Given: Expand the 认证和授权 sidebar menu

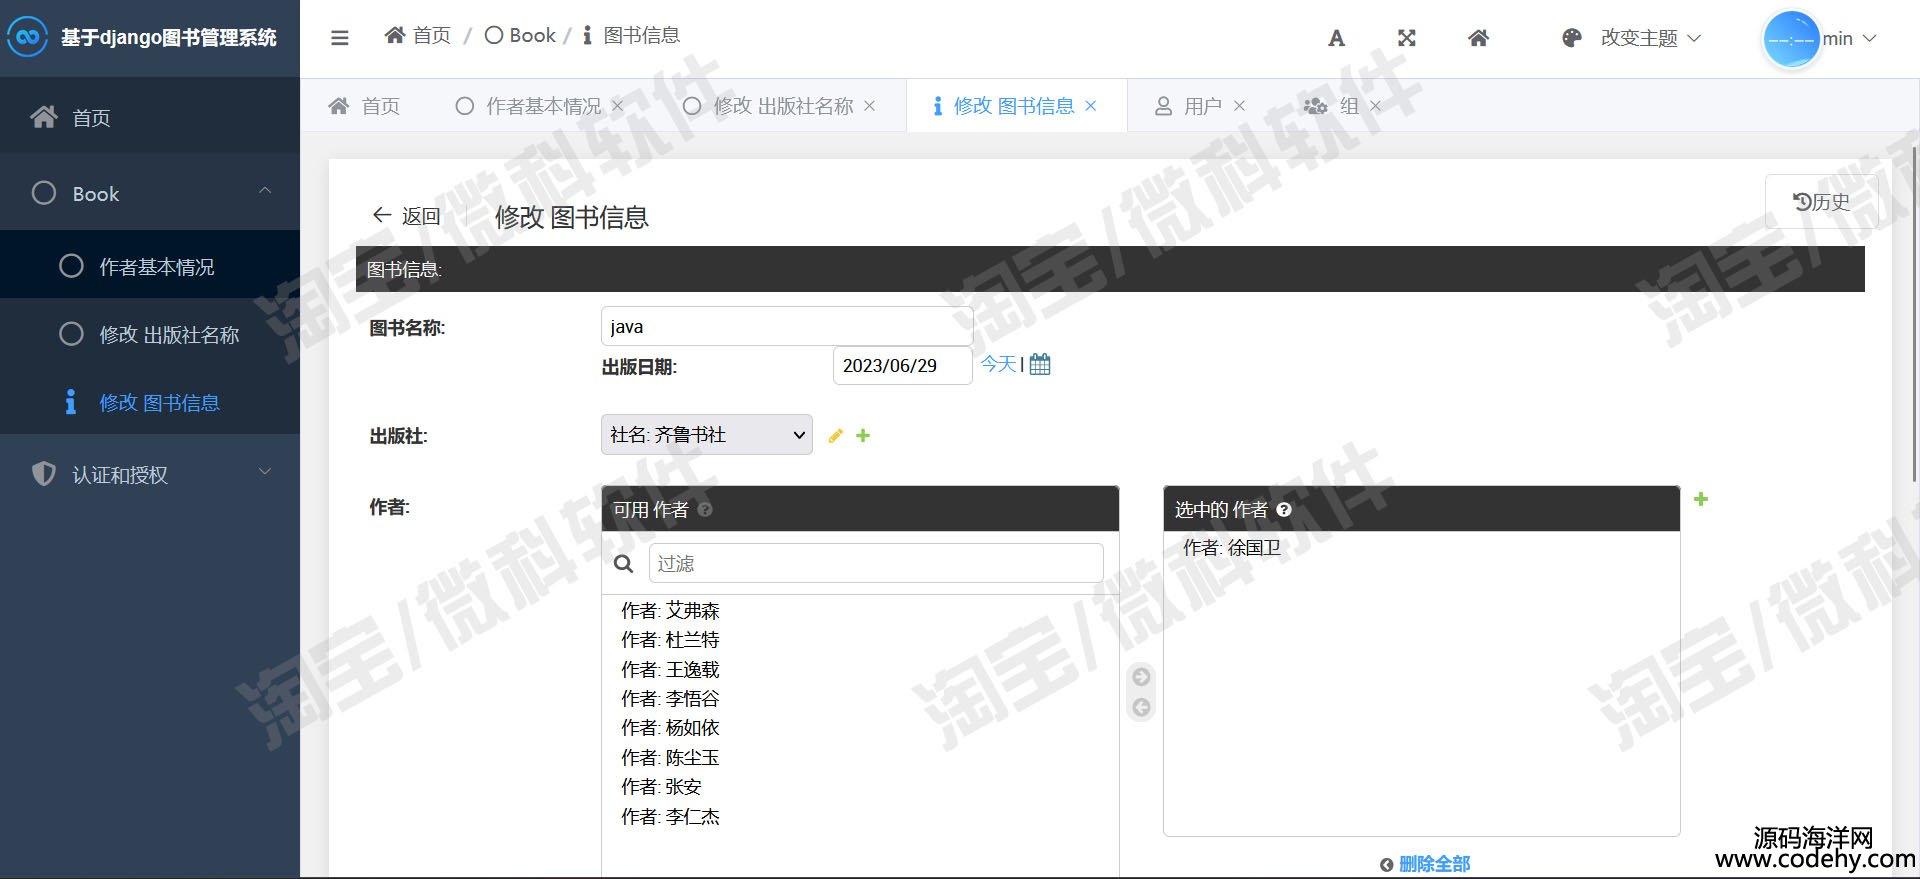Looking at the screenshot, I should coord(150,474).
